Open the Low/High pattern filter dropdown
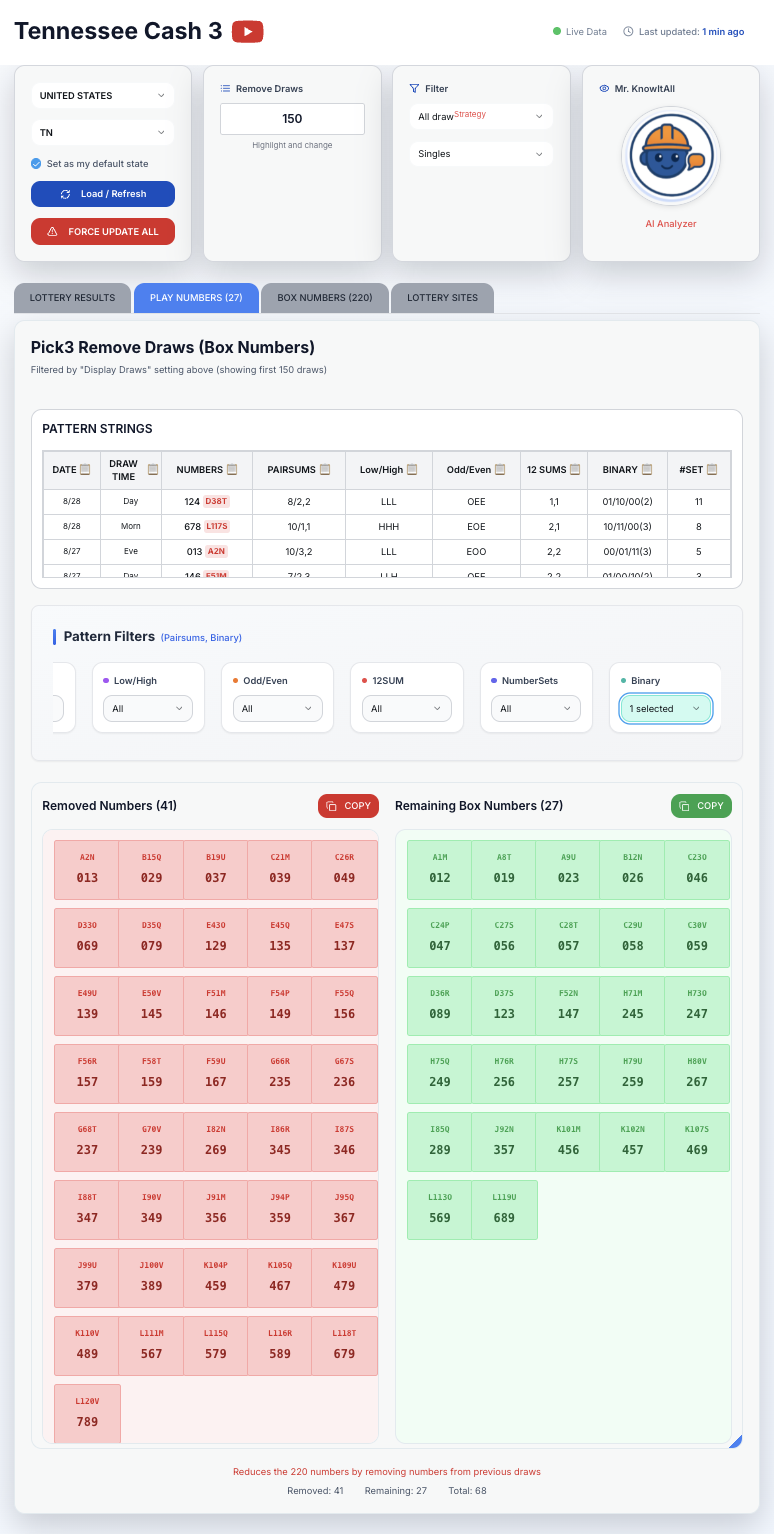 click(148, 708)
